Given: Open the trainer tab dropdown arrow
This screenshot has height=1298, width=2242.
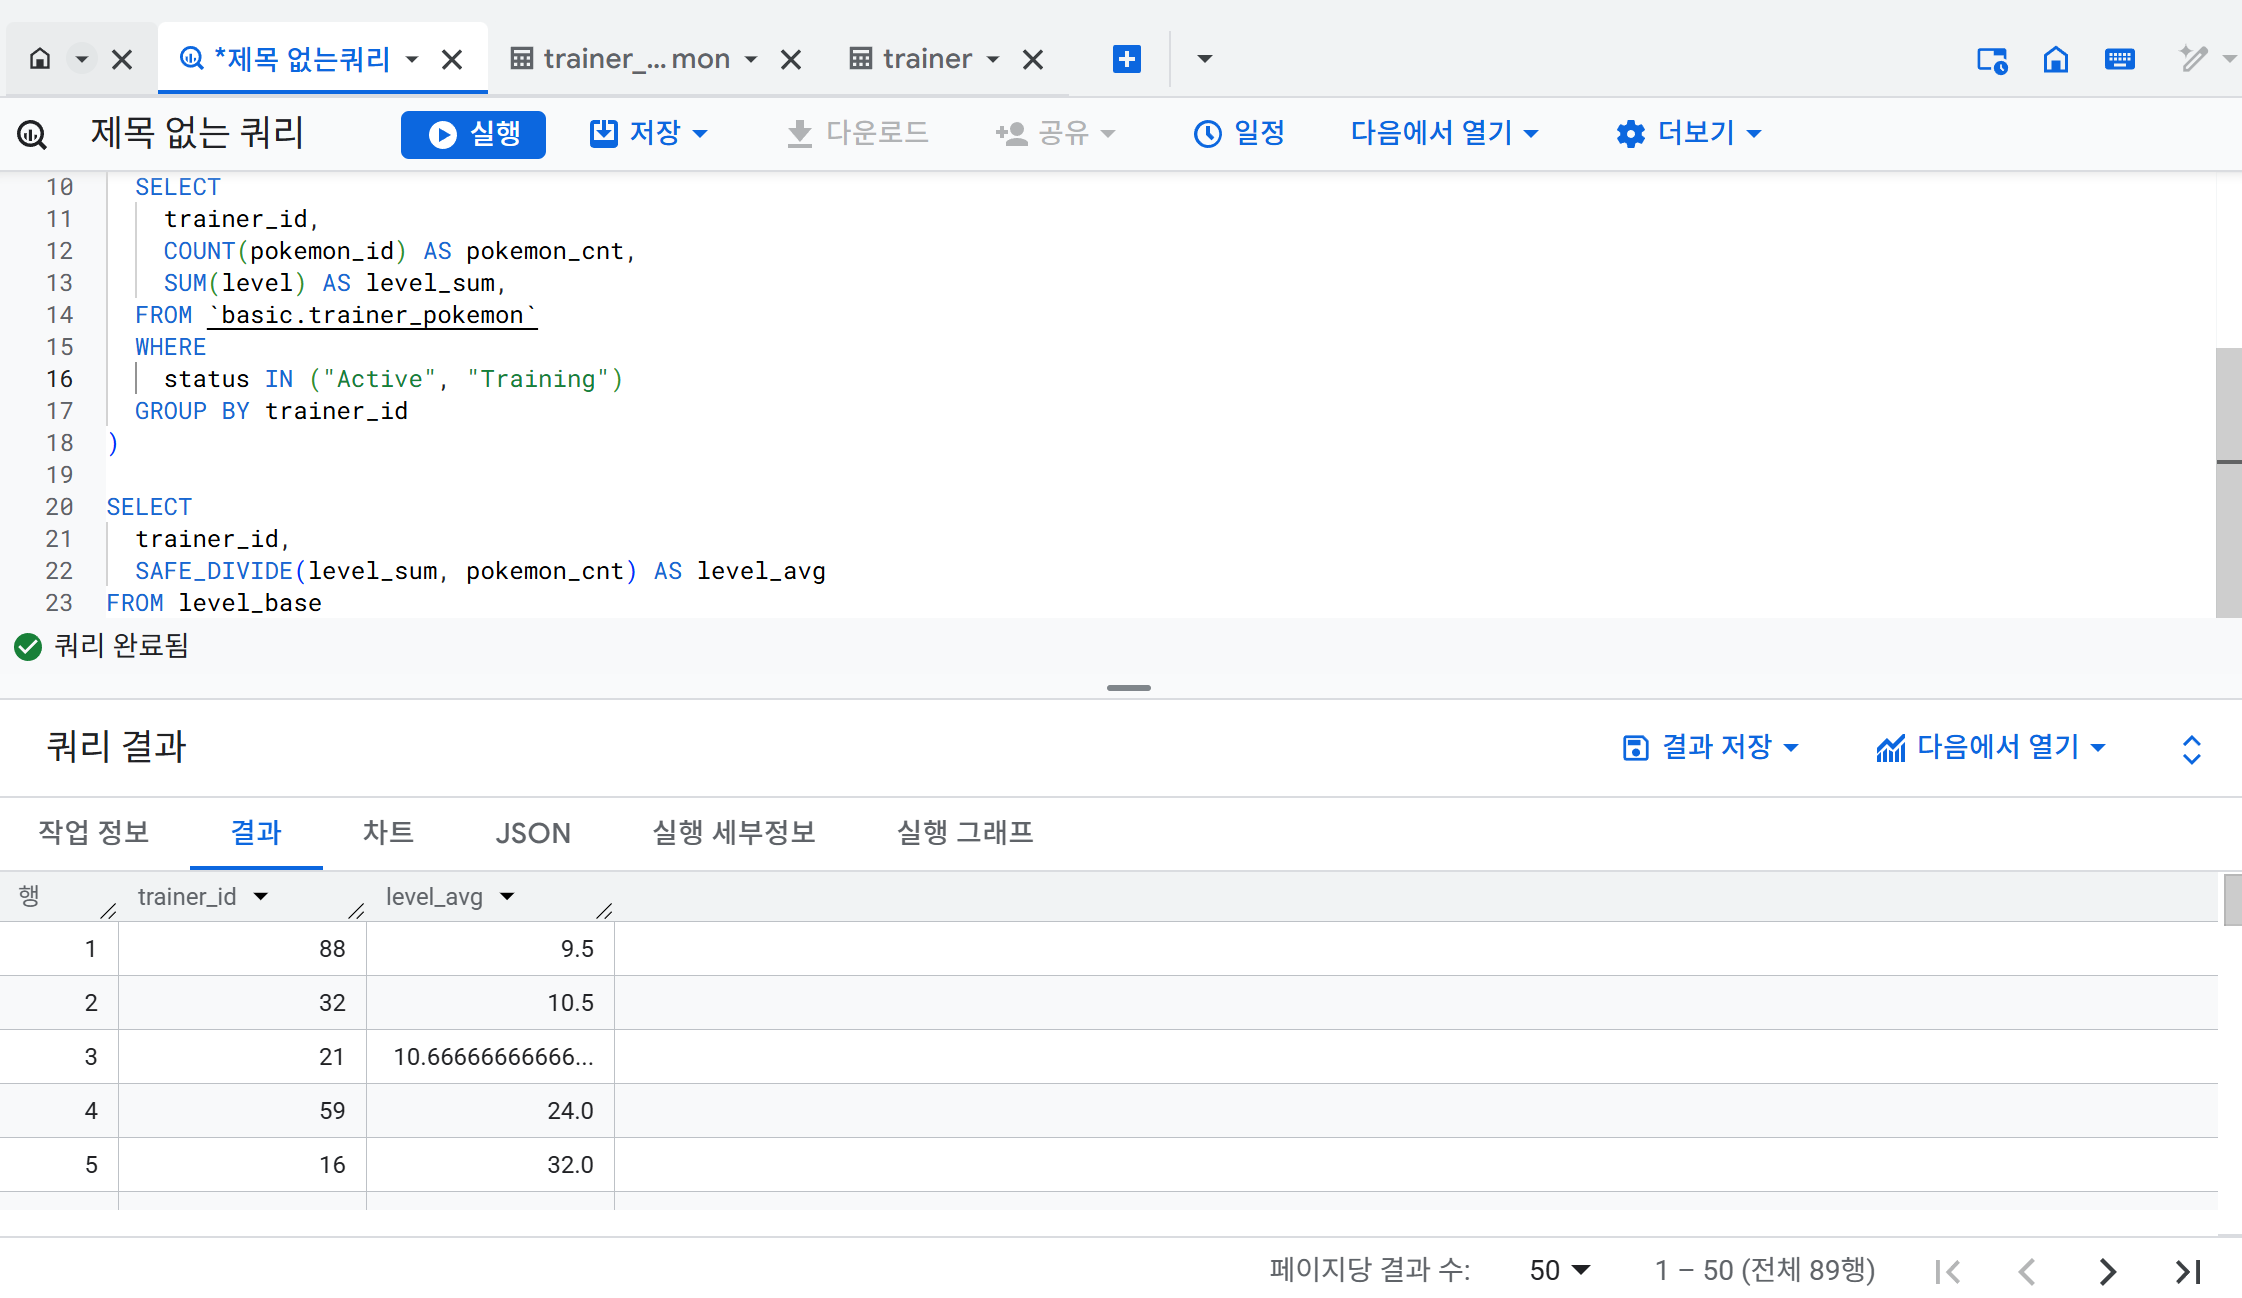Looking at the screenshot, I should coord(993,60).
